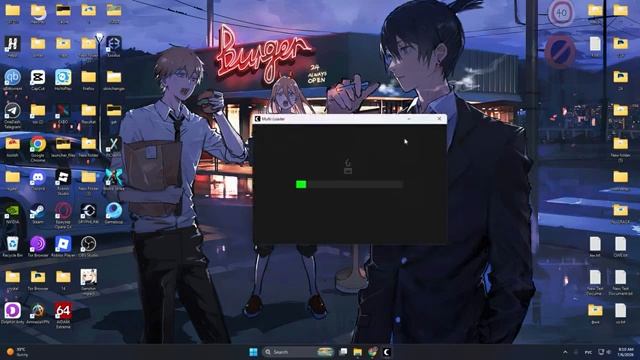Click the Windows Start button
640x360 pixels.
point(253,352)
